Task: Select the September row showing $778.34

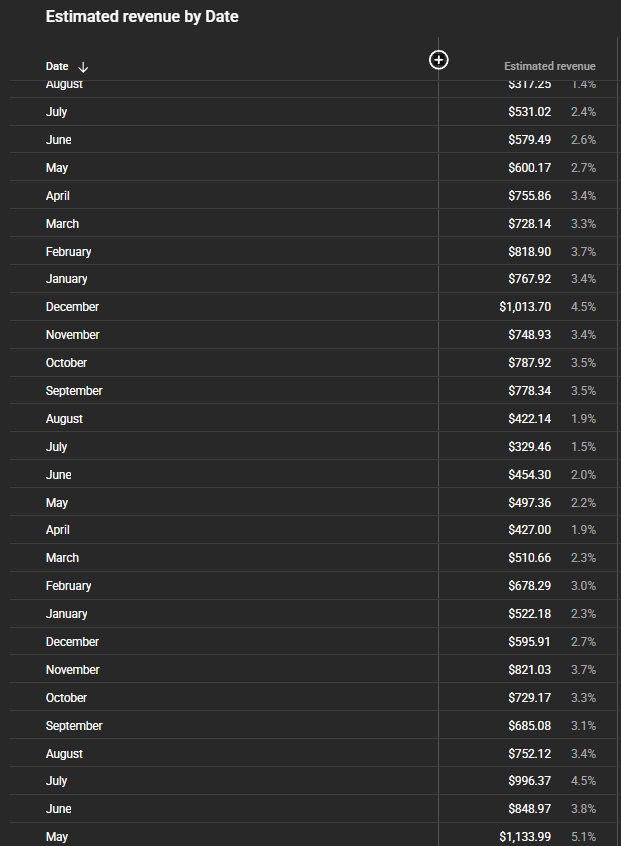Action: [74, 391]
